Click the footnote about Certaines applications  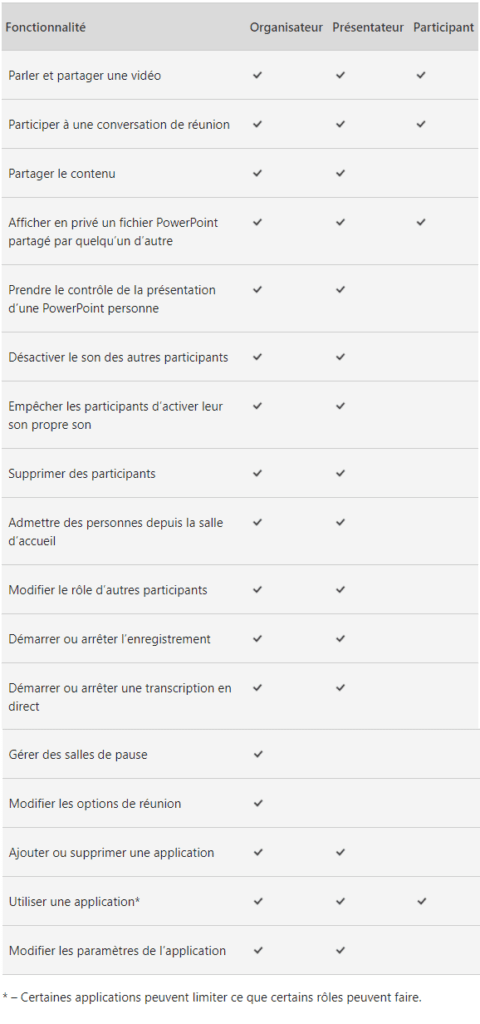[212, 997]
